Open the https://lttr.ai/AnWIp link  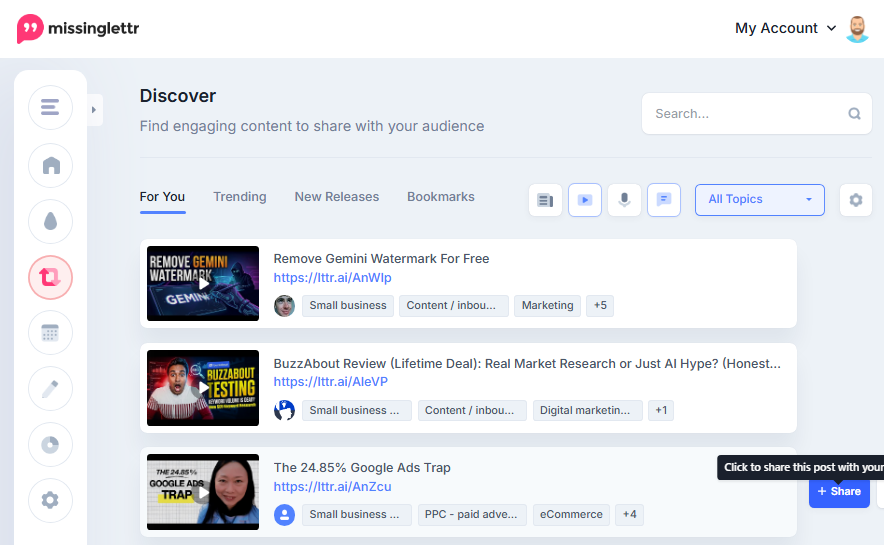[x=332, y=278]
